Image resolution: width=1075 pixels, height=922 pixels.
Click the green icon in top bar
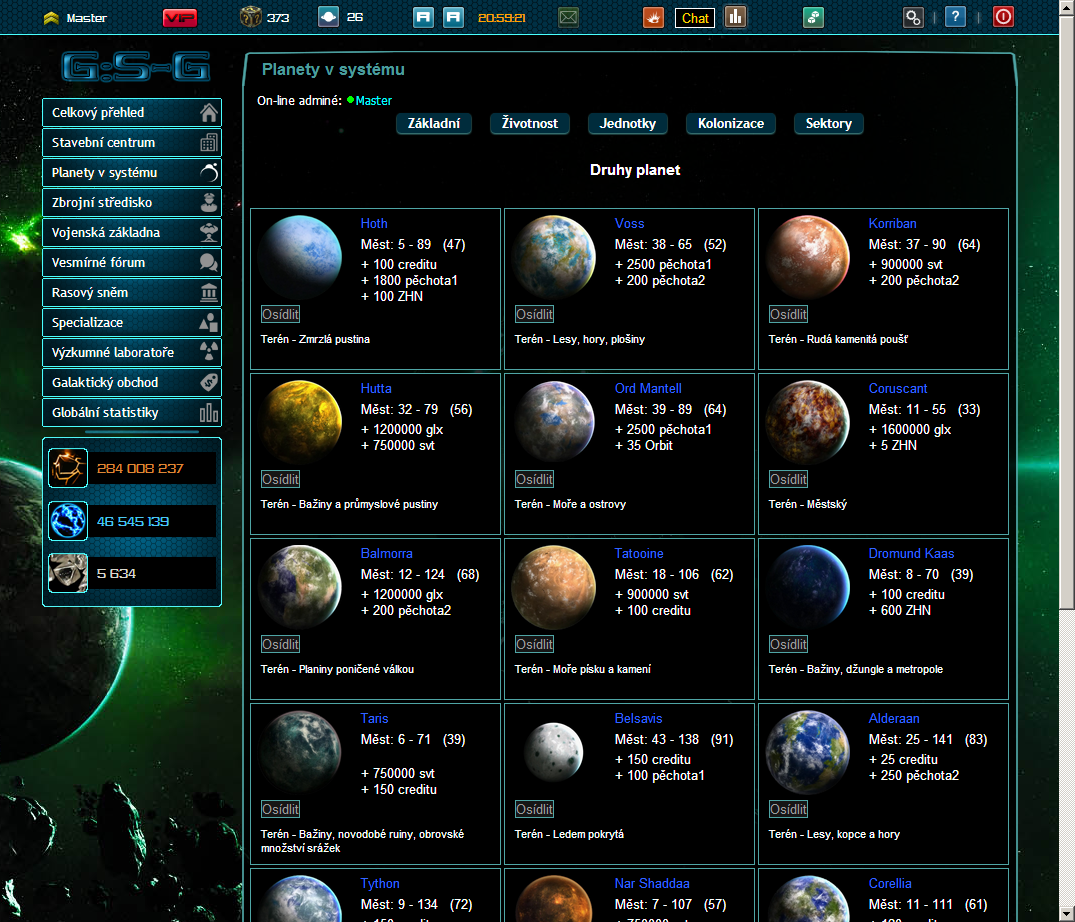pos(813,18)
